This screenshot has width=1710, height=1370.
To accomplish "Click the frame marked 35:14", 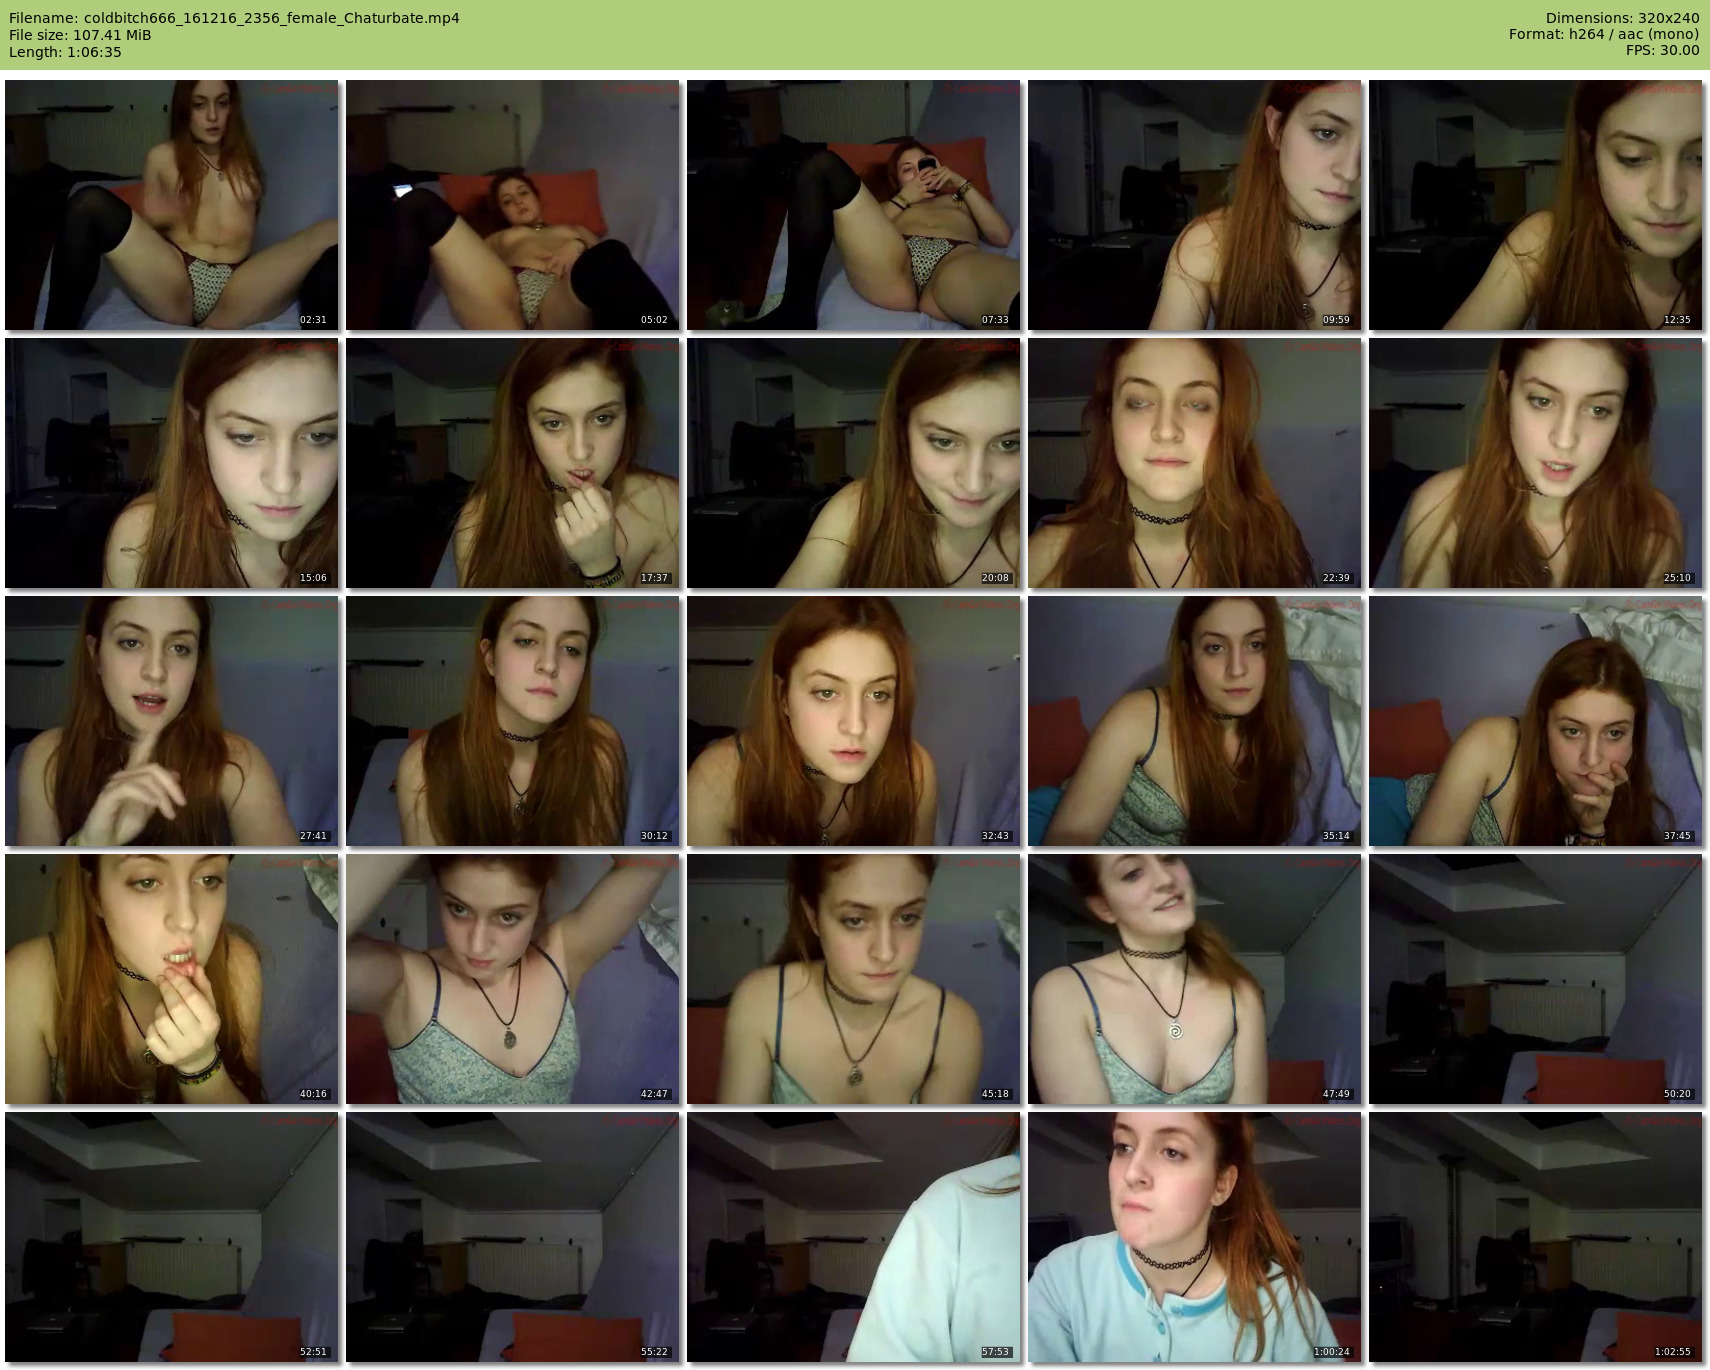I will (1194, 721).
